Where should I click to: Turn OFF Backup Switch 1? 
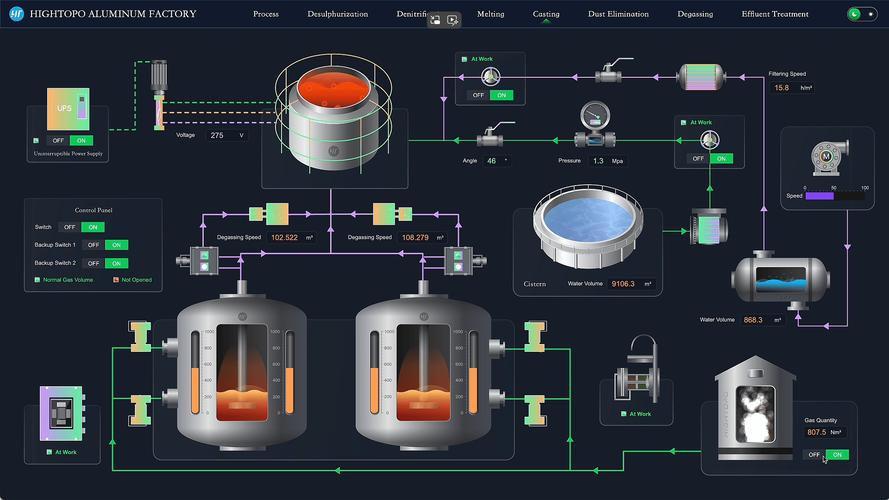93,245
